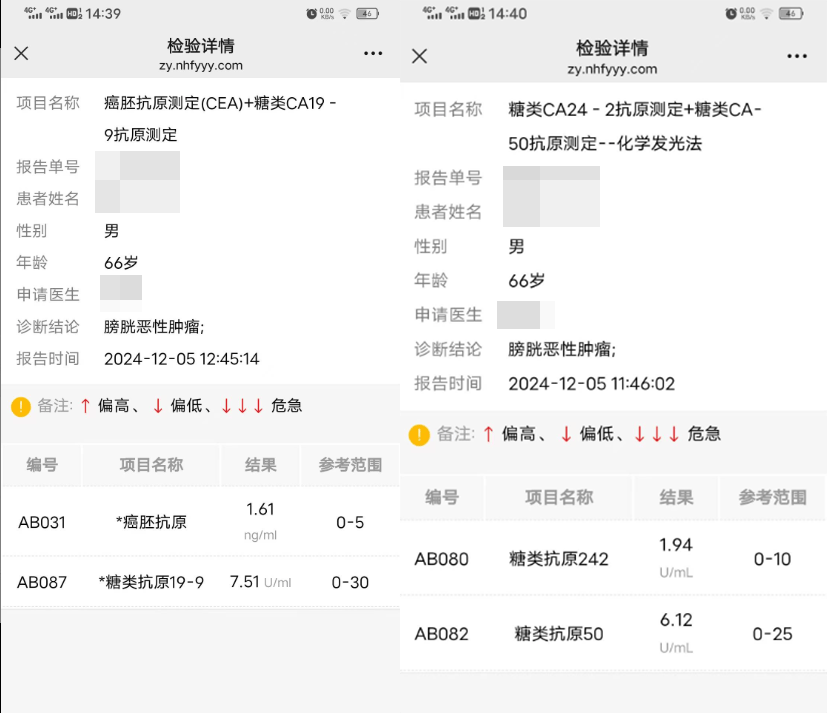
Task: Open the overflow menu on the CEA report page
Action: (371, 53)
